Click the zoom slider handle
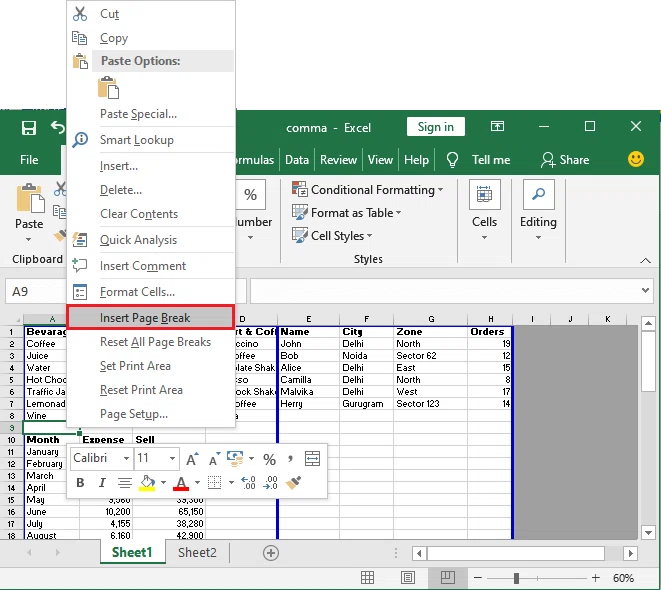 [x=516, y=578]
